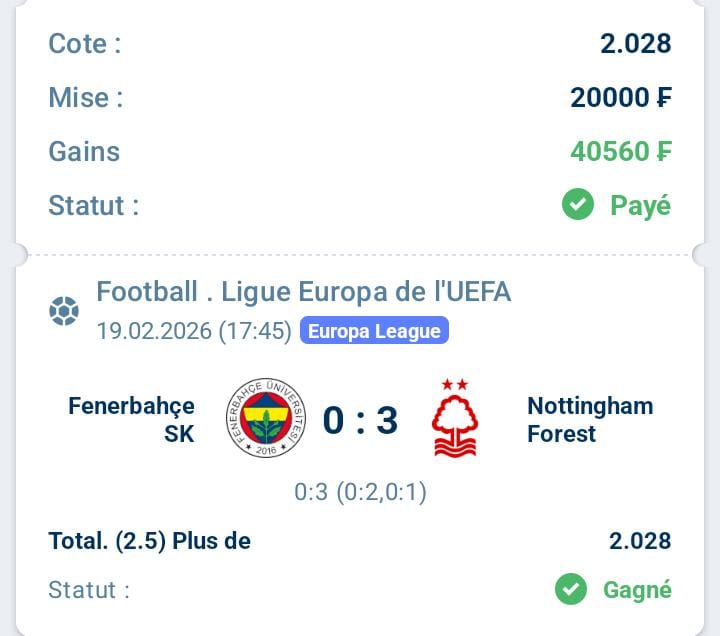720x636 pixels.
Task: Click the Payé status label
Action: pyautogui.click(x=640, y=206)
